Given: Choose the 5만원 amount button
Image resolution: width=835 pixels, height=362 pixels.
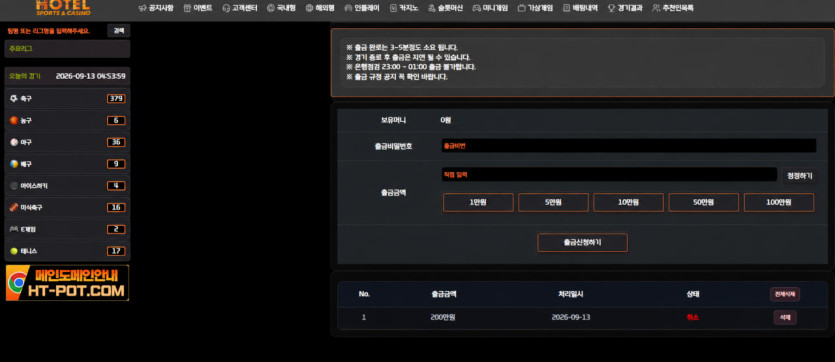Looking at the screenshot, I should (553, 202).
